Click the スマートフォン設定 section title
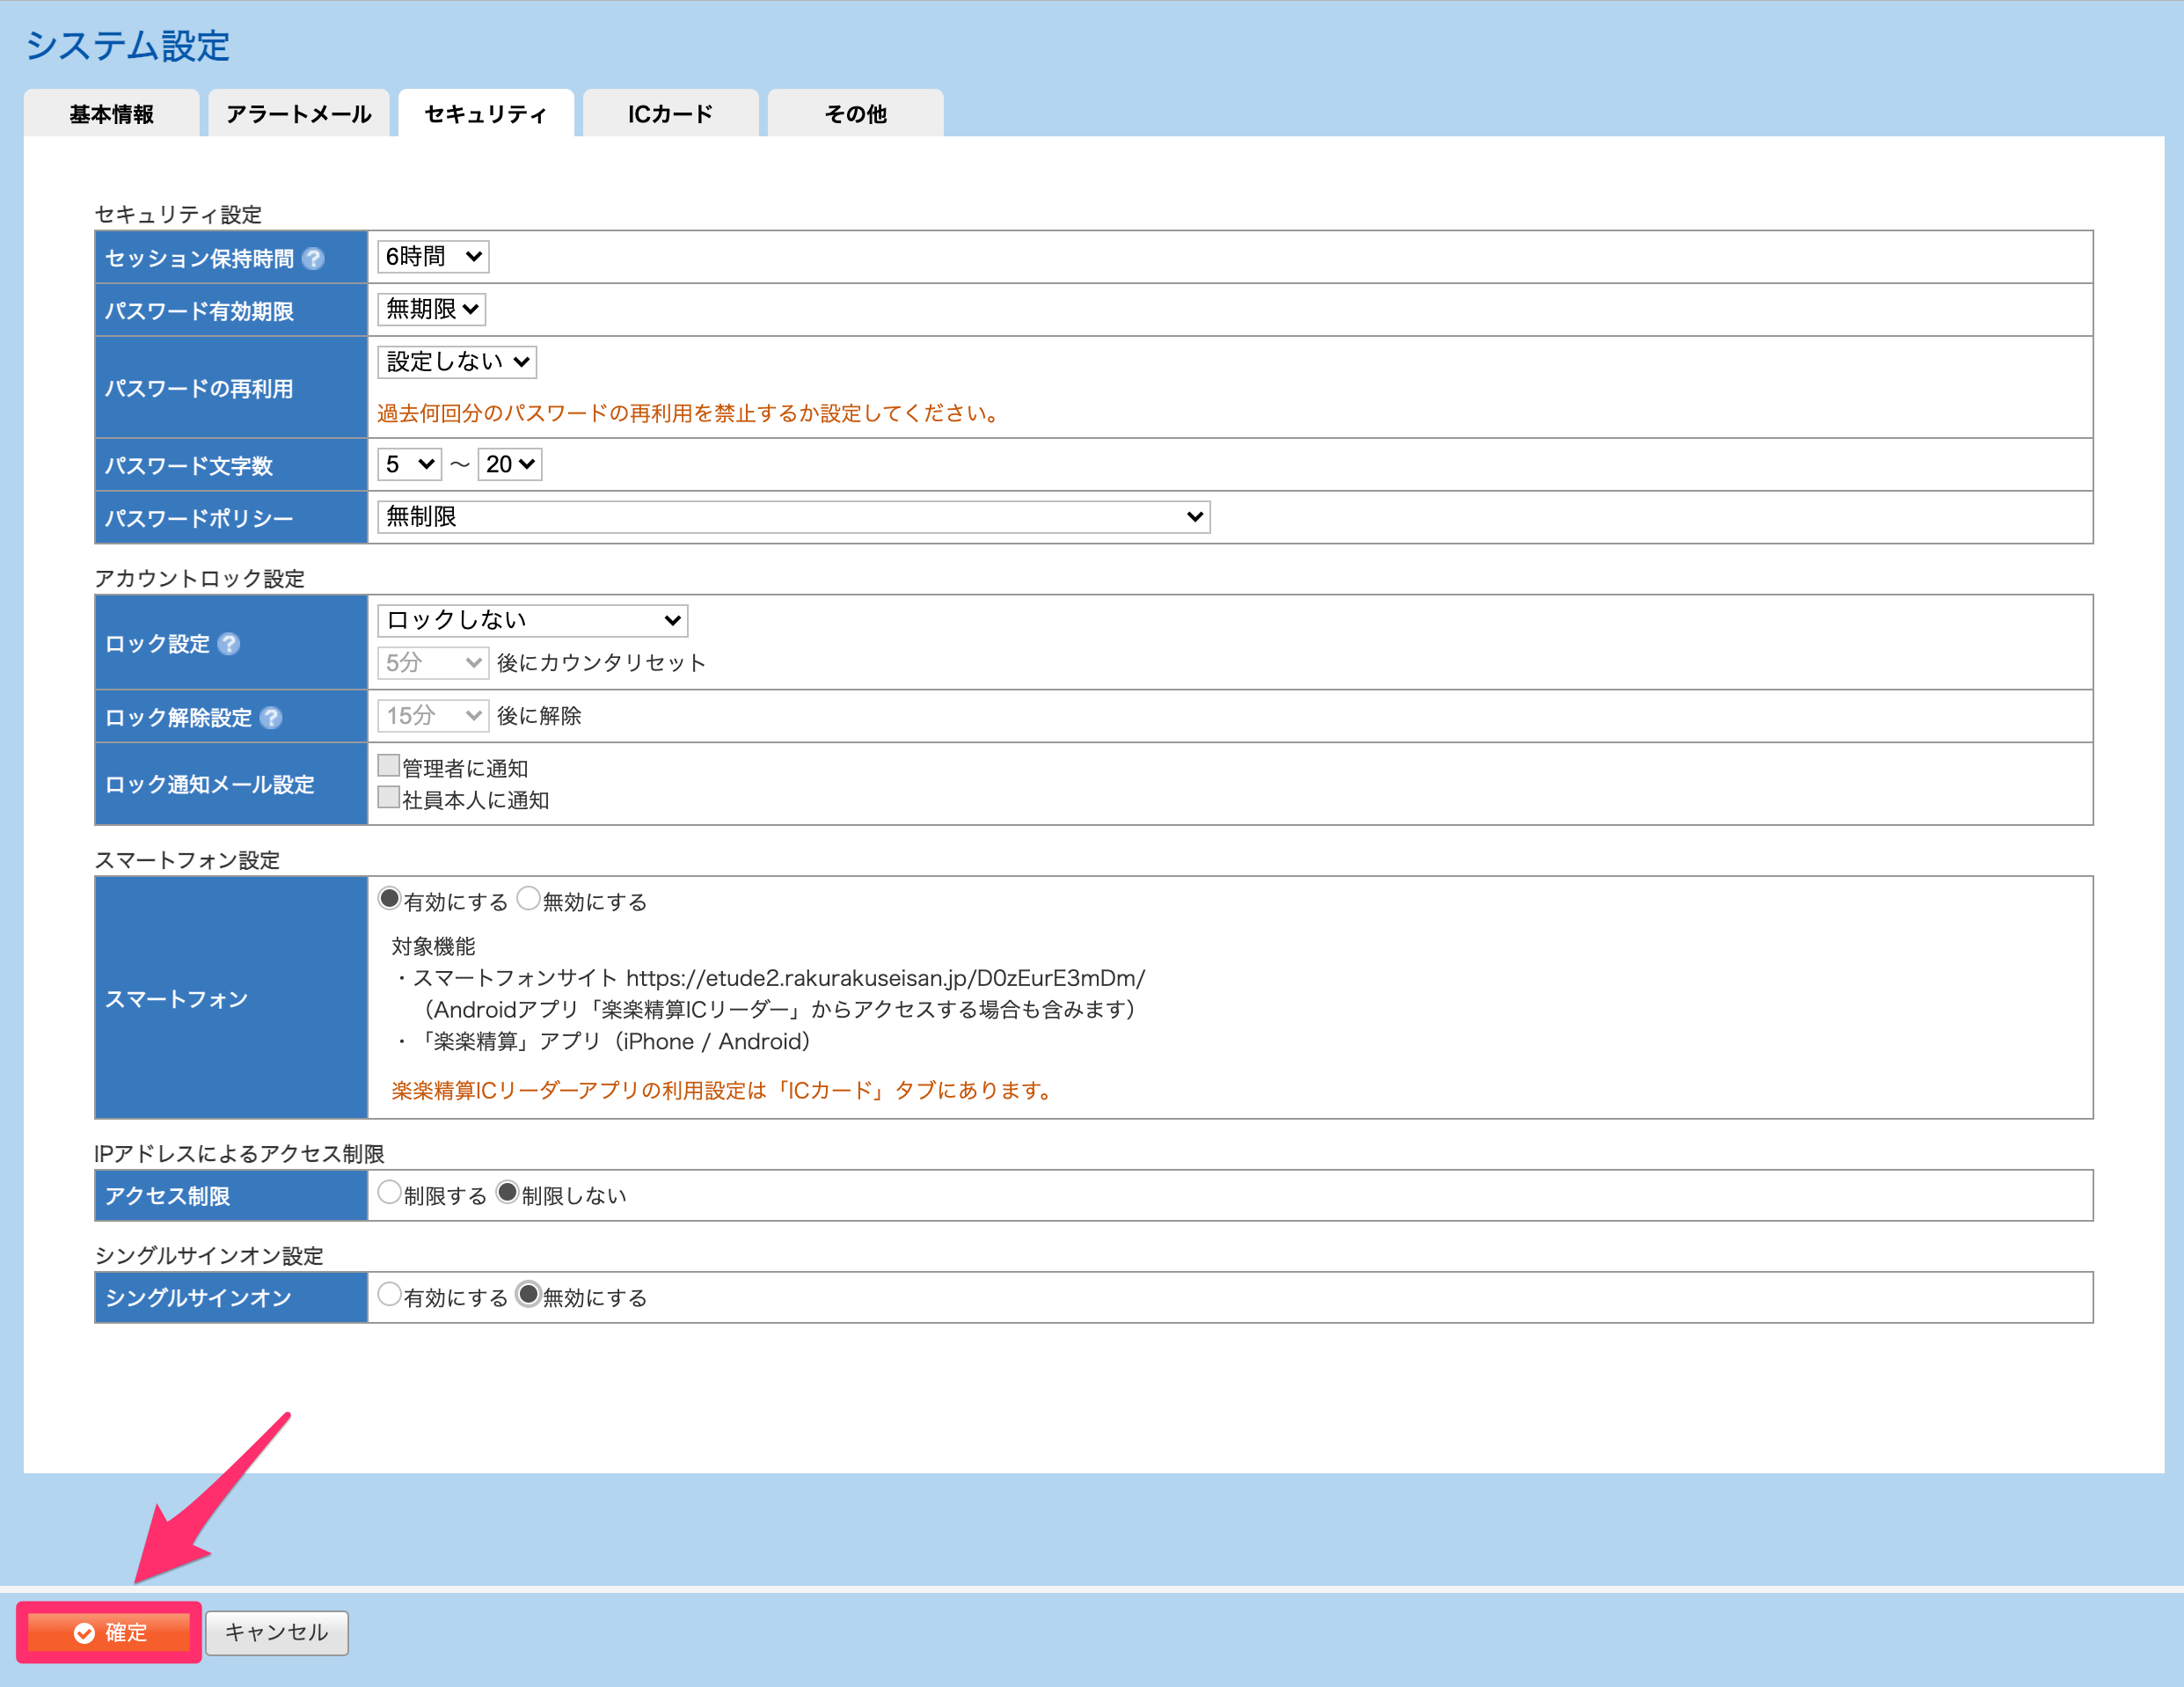This screenshot has width=2184, height=1687. (187, 861)
